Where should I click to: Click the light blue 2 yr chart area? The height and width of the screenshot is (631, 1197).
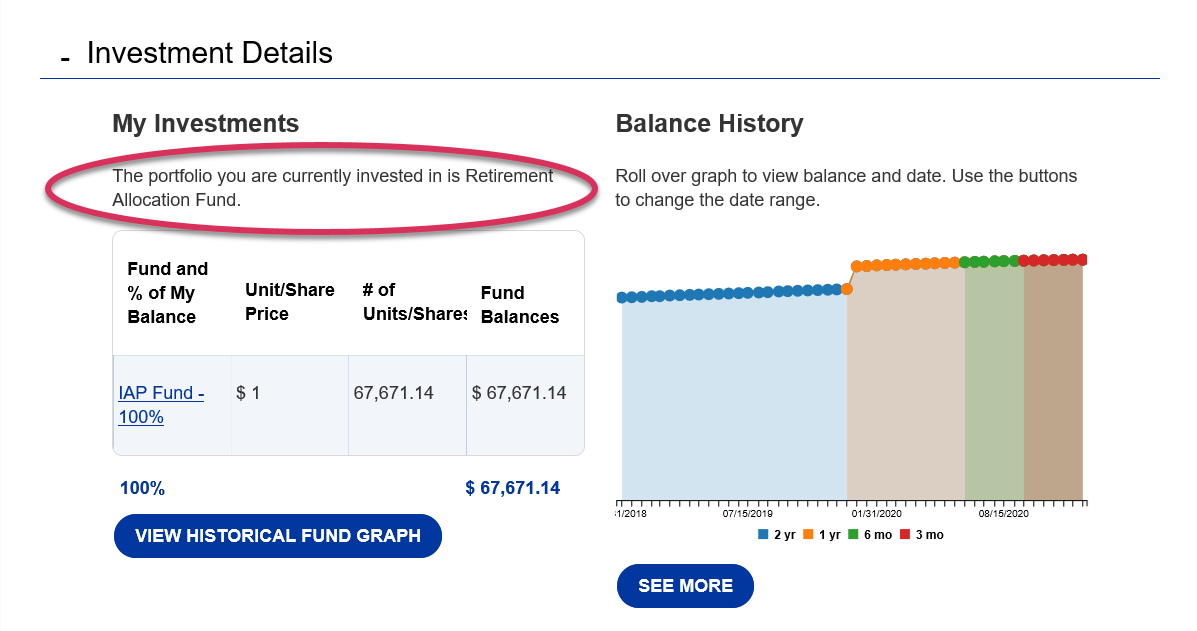click(733, 400)
